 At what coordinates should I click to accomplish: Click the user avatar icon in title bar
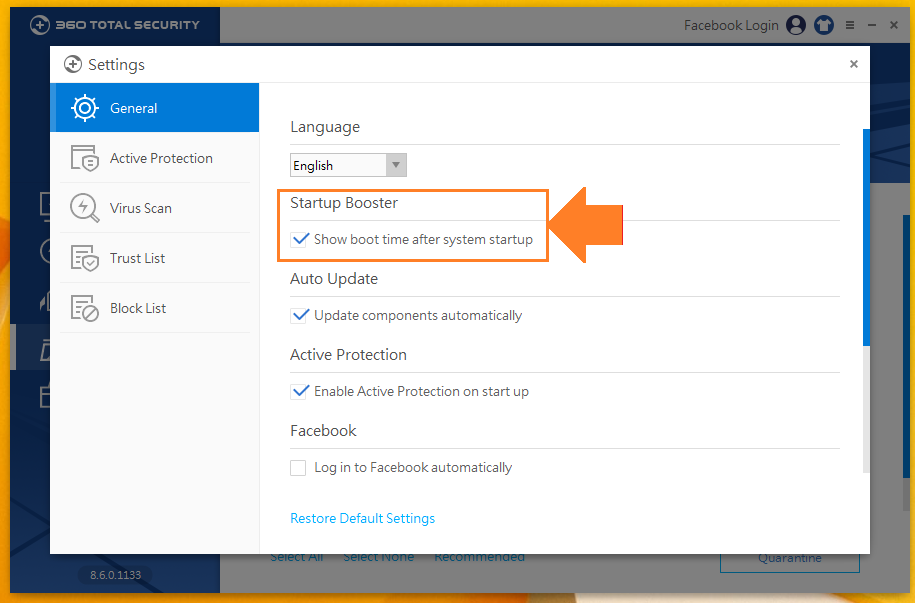796,25
